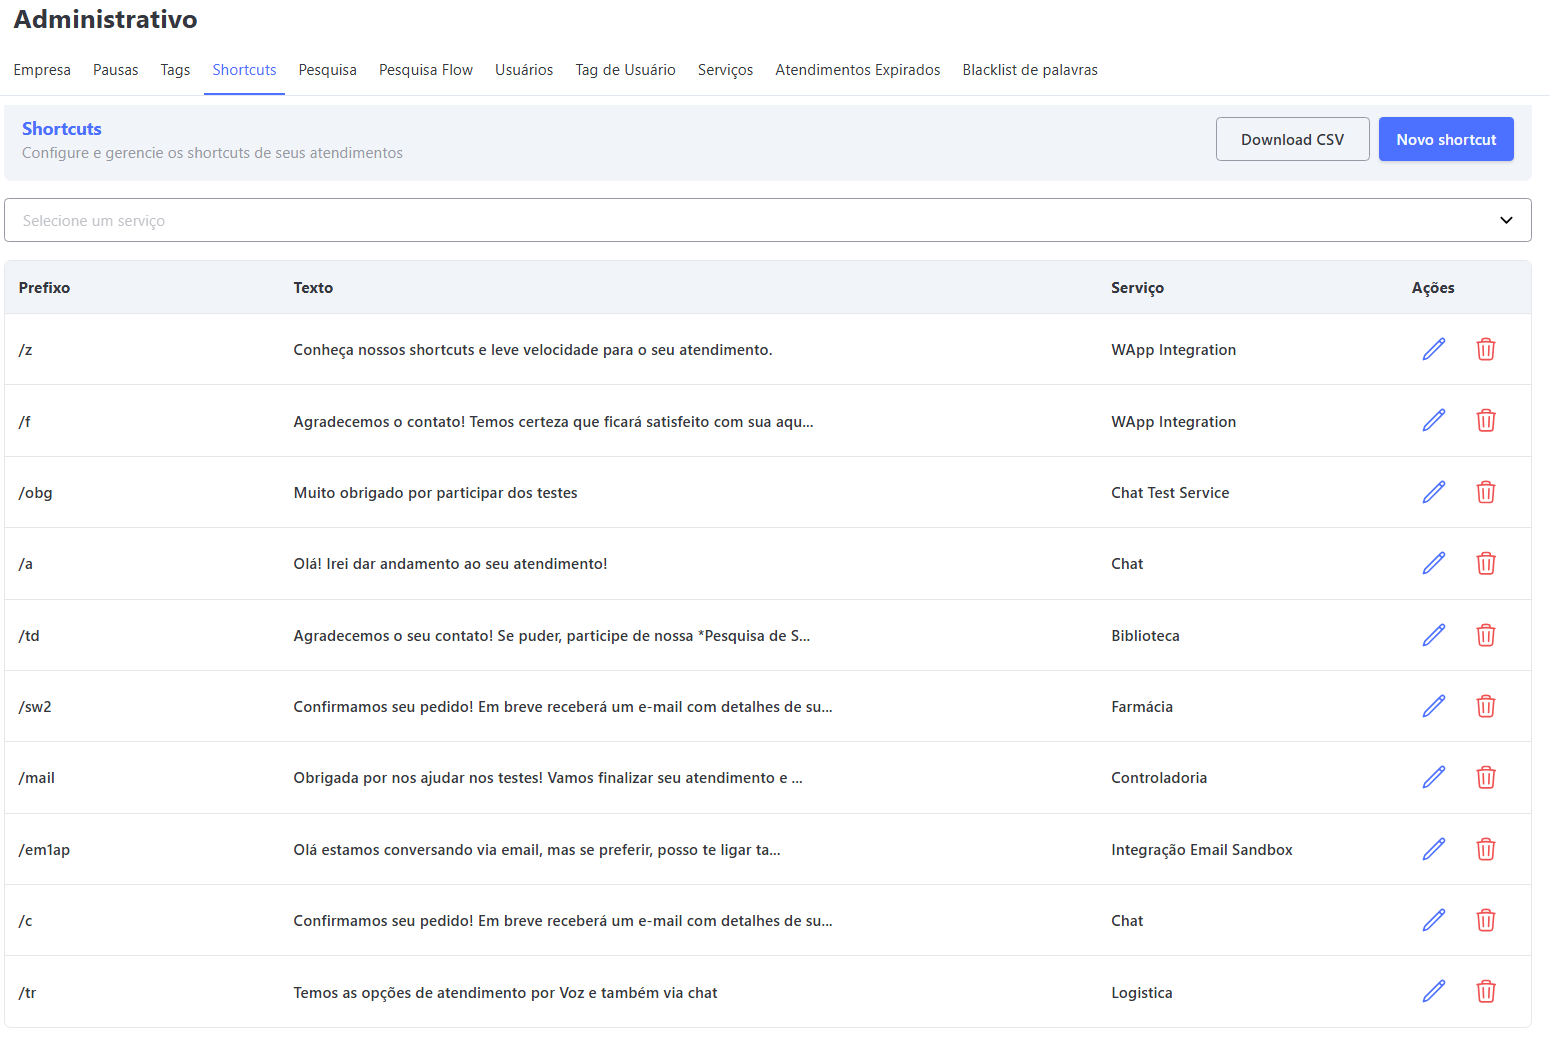Viewport: 1550px width, 1043px height.
Task: Edit the /z shortcut with the pencil icon
Action: pyautogui.click(x=1434, y=349)
